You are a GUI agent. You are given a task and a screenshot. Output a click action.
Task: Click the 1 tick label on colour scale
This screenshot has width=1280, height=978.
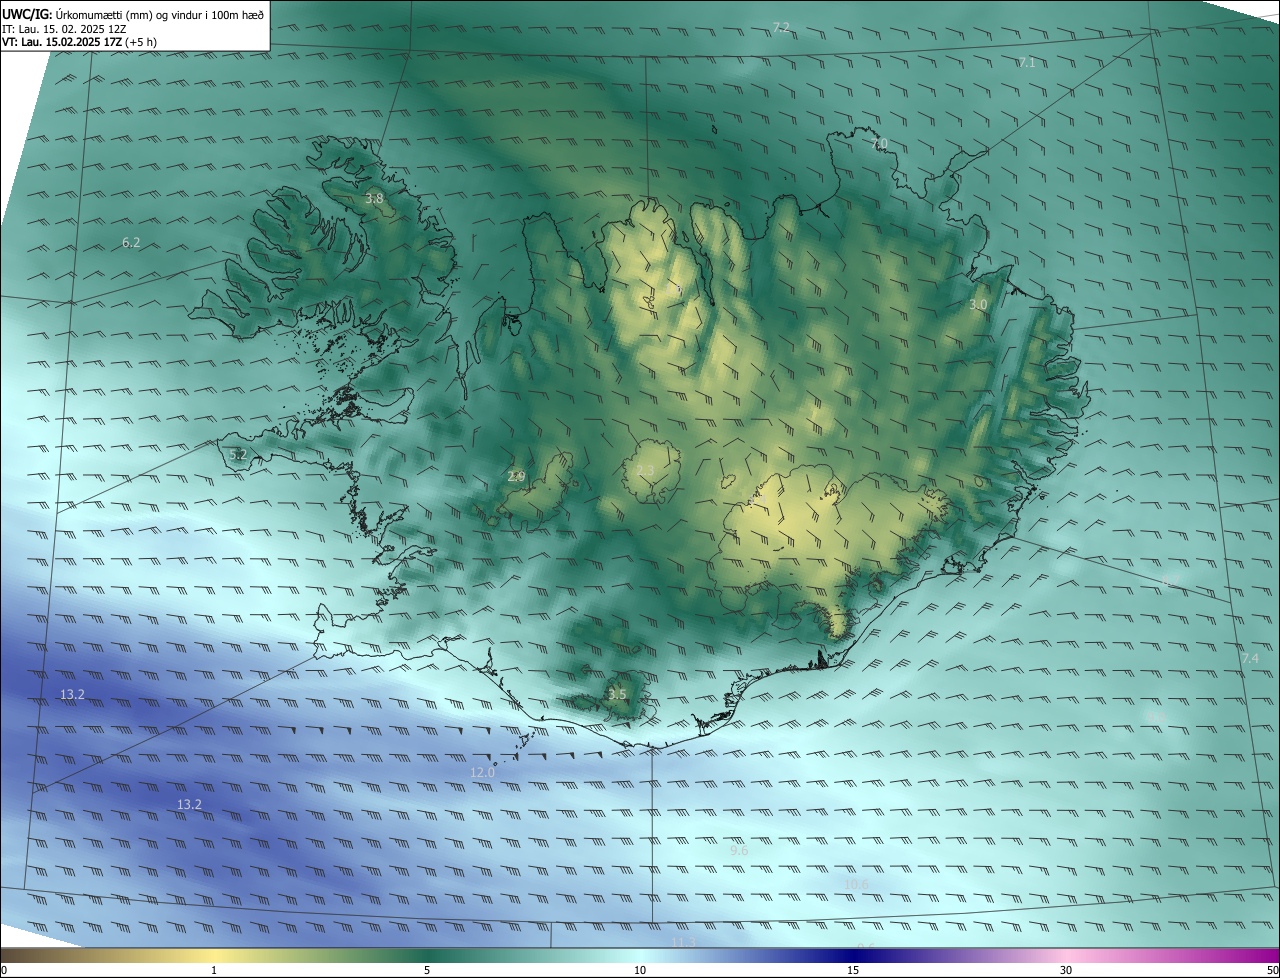(x=214, y=970)
